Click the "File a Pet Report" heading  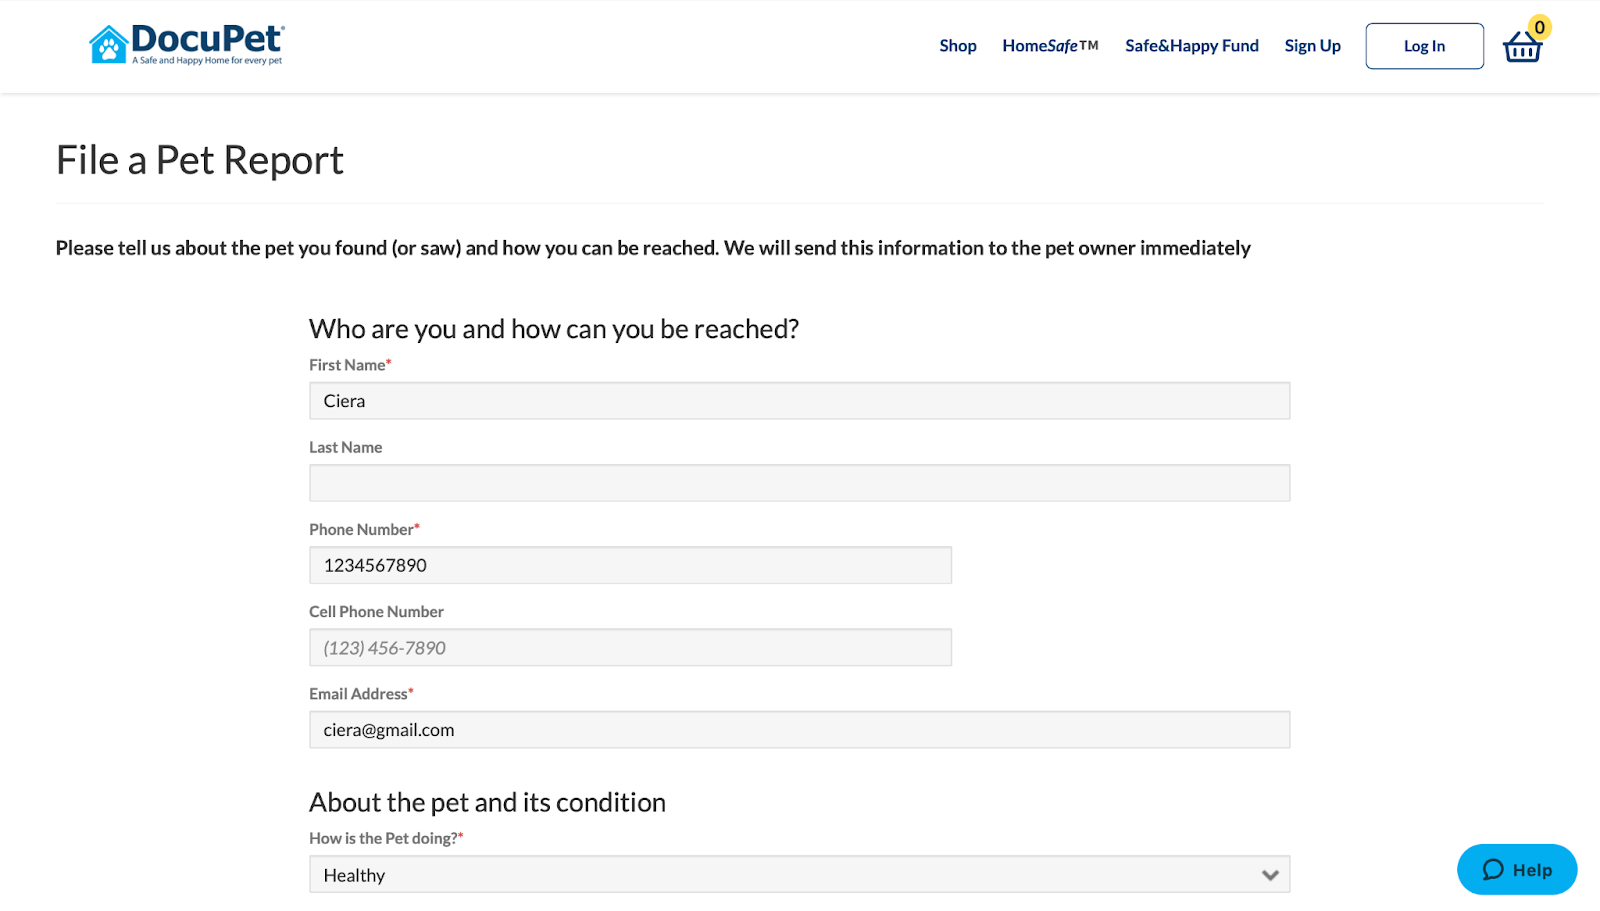point(200,160)
